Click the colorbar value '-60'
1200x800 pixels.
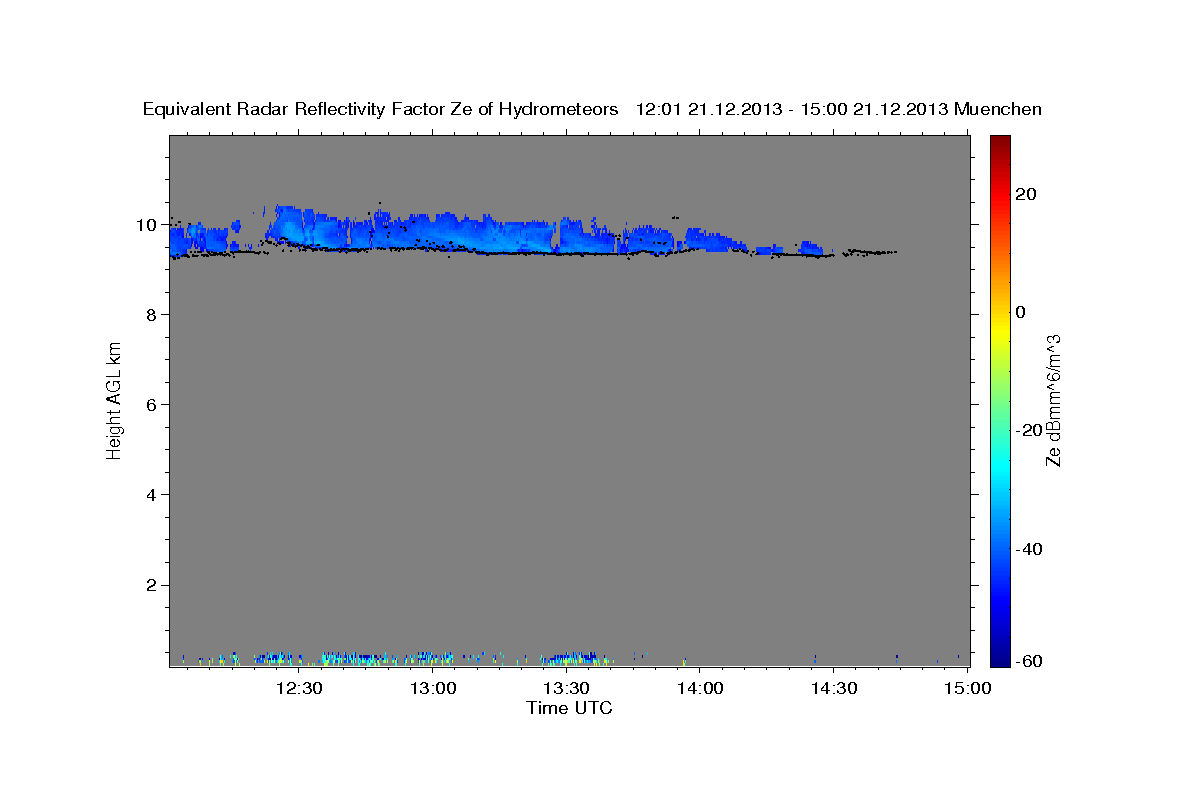[x=1030, y=661]
